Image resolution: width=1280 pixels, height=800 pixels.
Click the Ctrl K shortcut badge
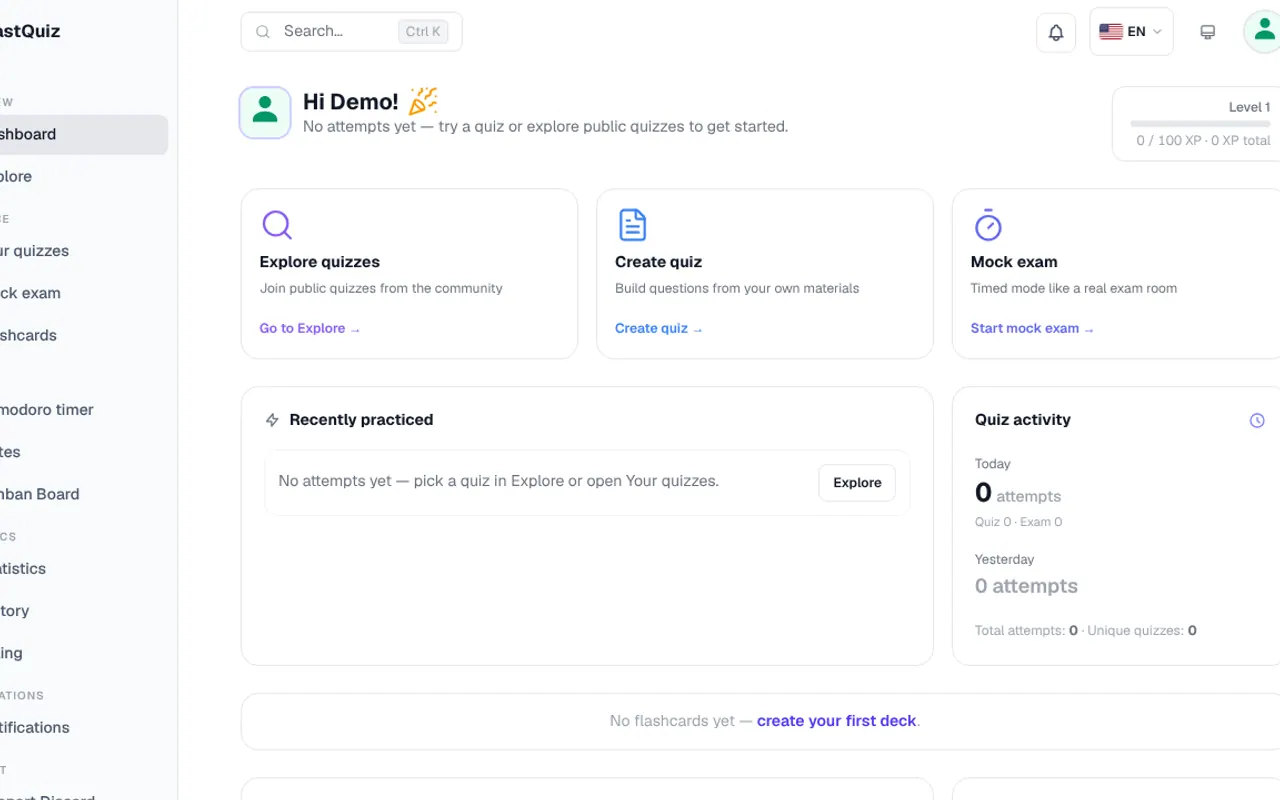423,32
